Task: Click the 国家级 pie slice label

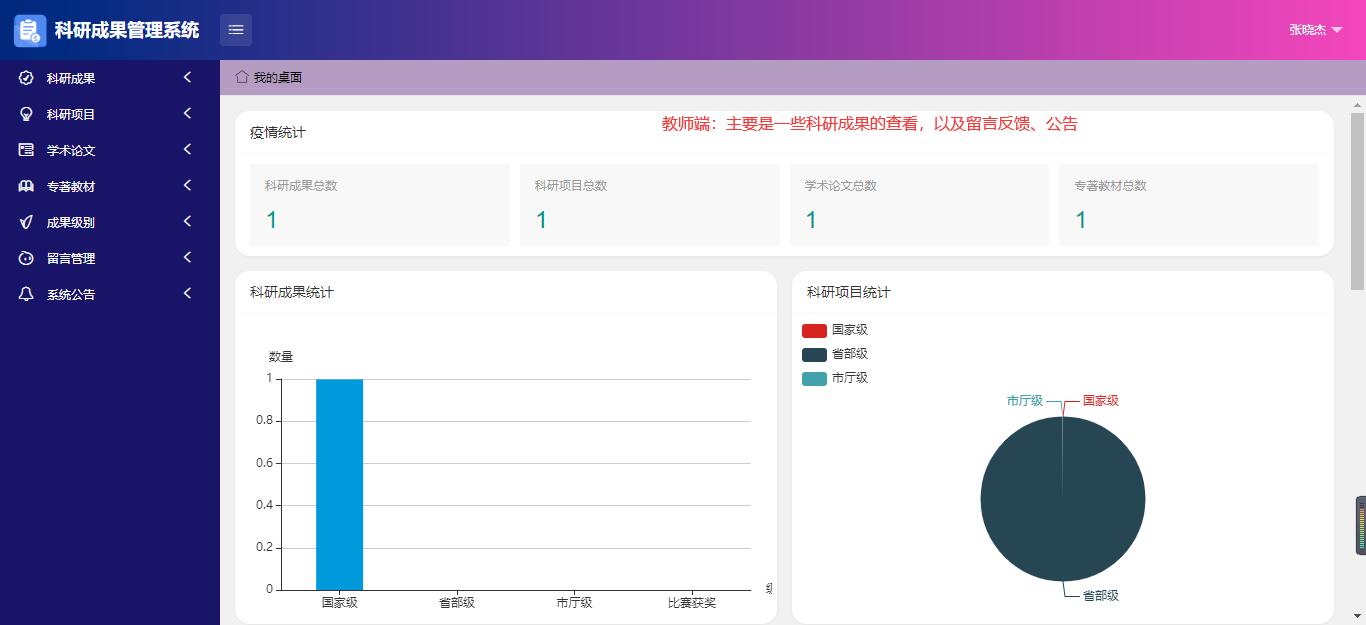Action: pyautogui.click(x=1101, y=400)
